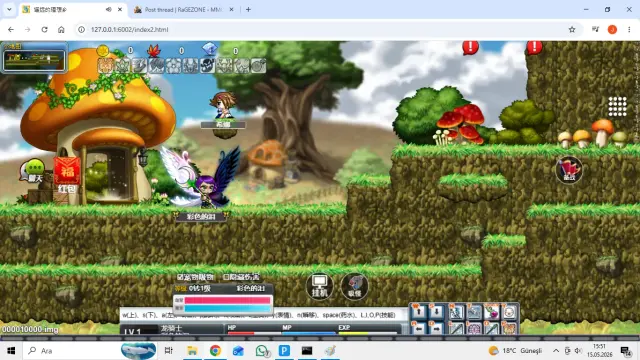Click the up arrow movement key

418,312
